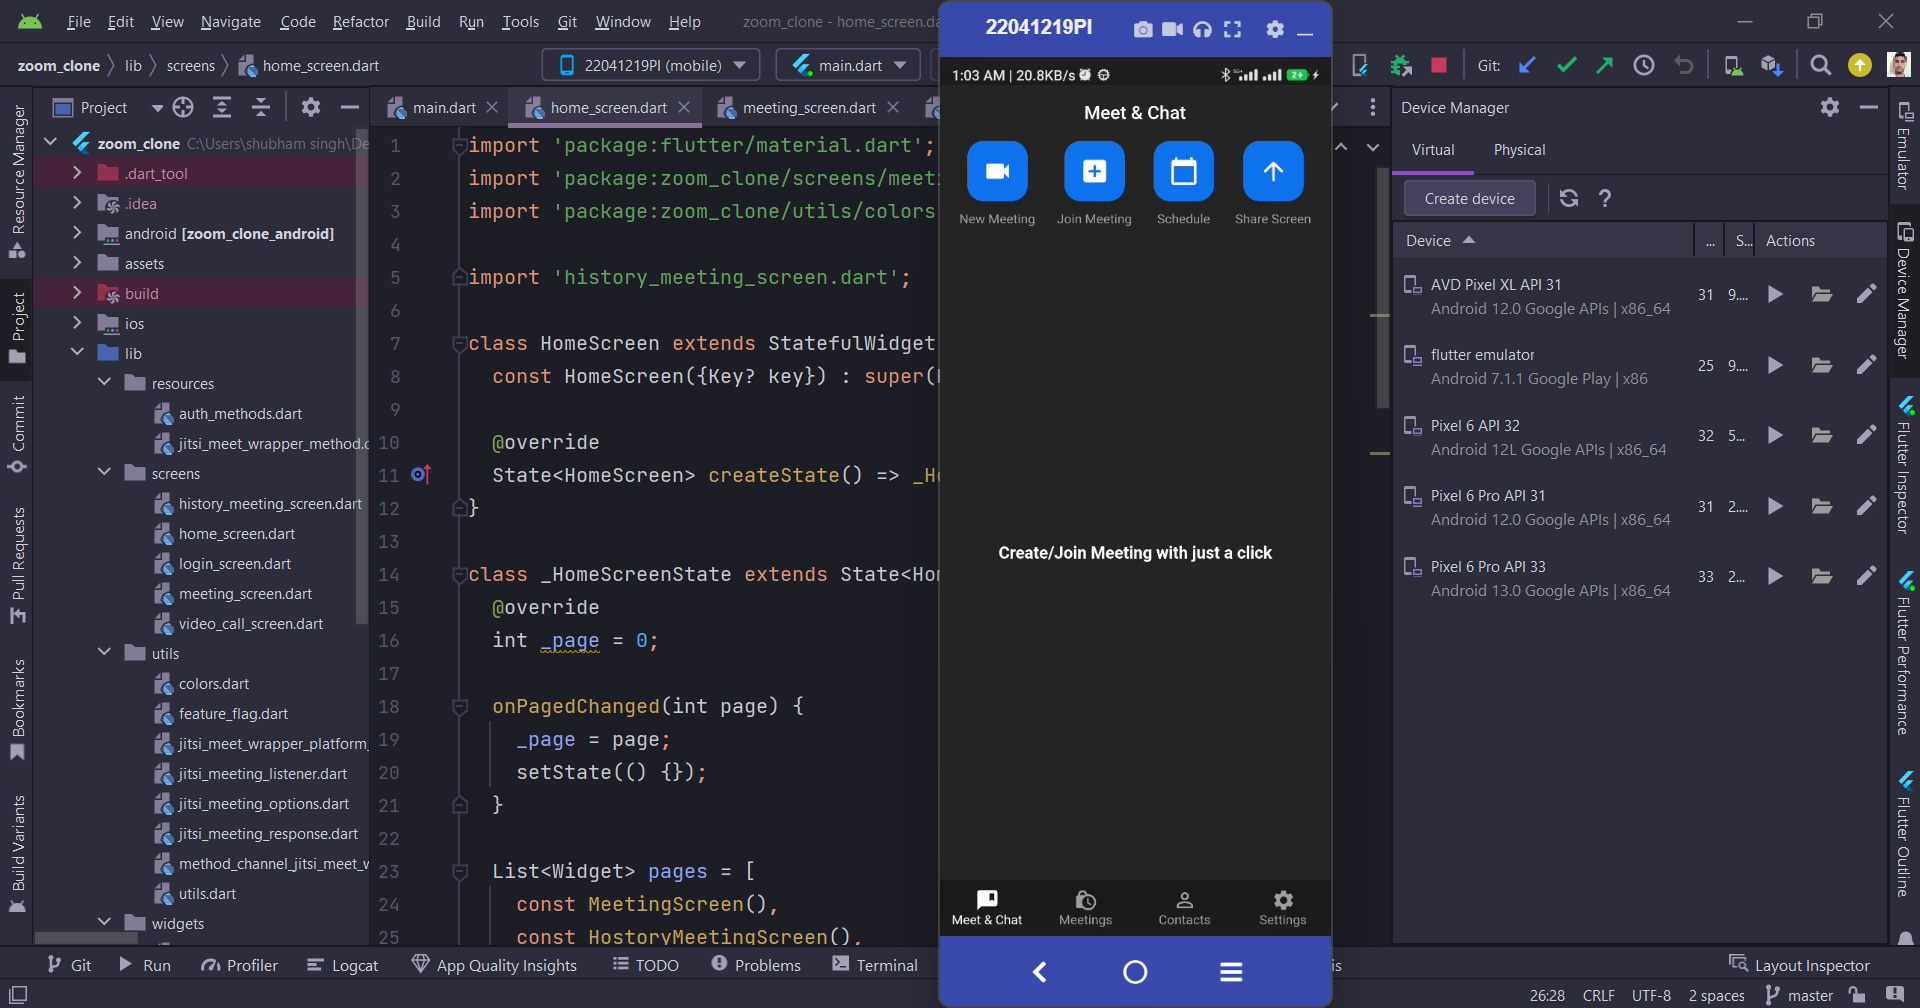
Task: Open Terminal tool window button
Action: [x=875, y=965]
